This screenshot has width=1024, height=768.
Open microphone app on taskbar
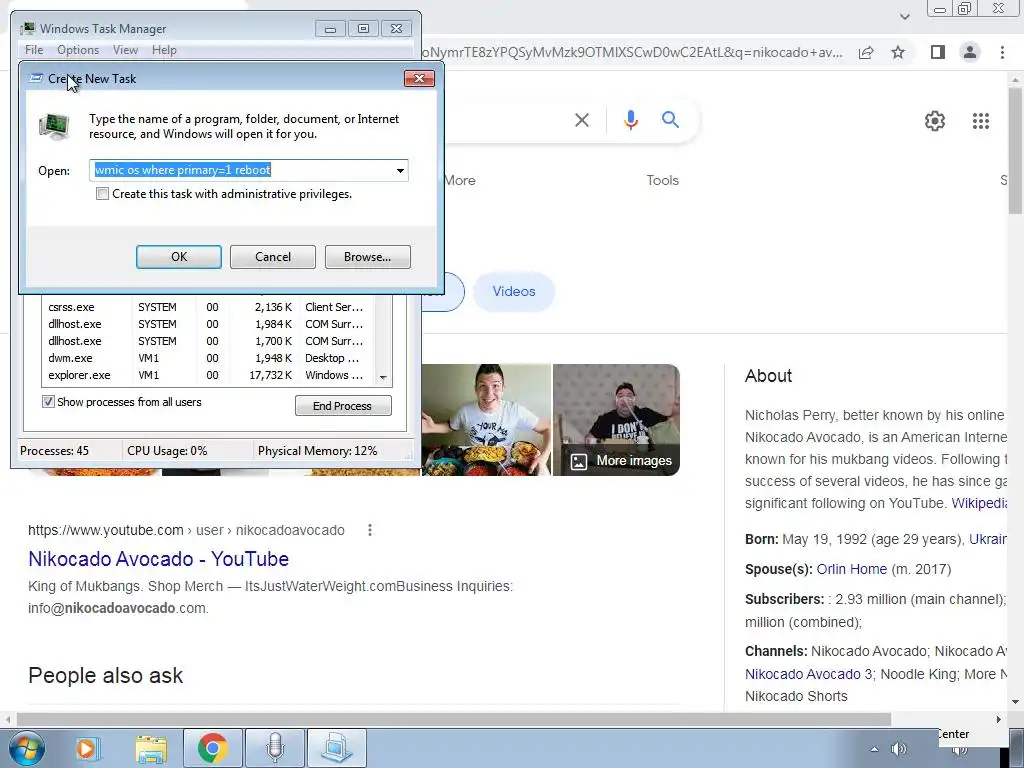[275, 748]
